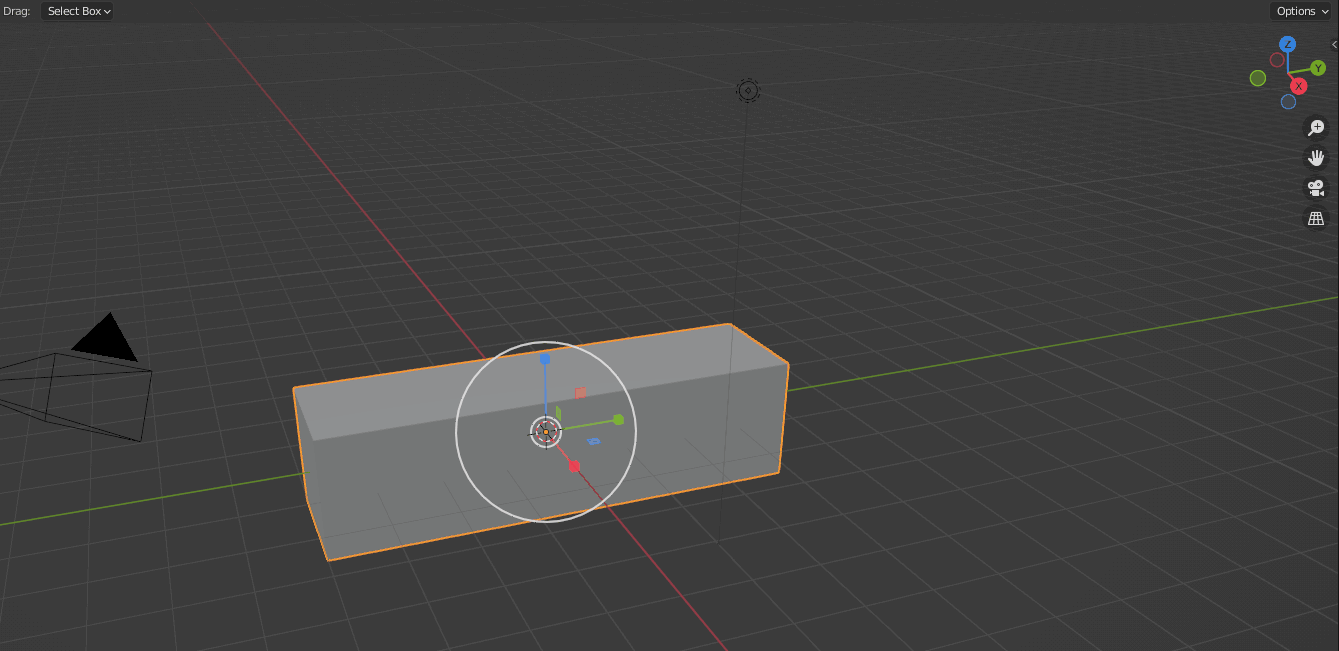Image resolution: width=1339 pixels, height=651 pixels.
Task: Open the Select Box drag mode dropdown
Action: 77,11
